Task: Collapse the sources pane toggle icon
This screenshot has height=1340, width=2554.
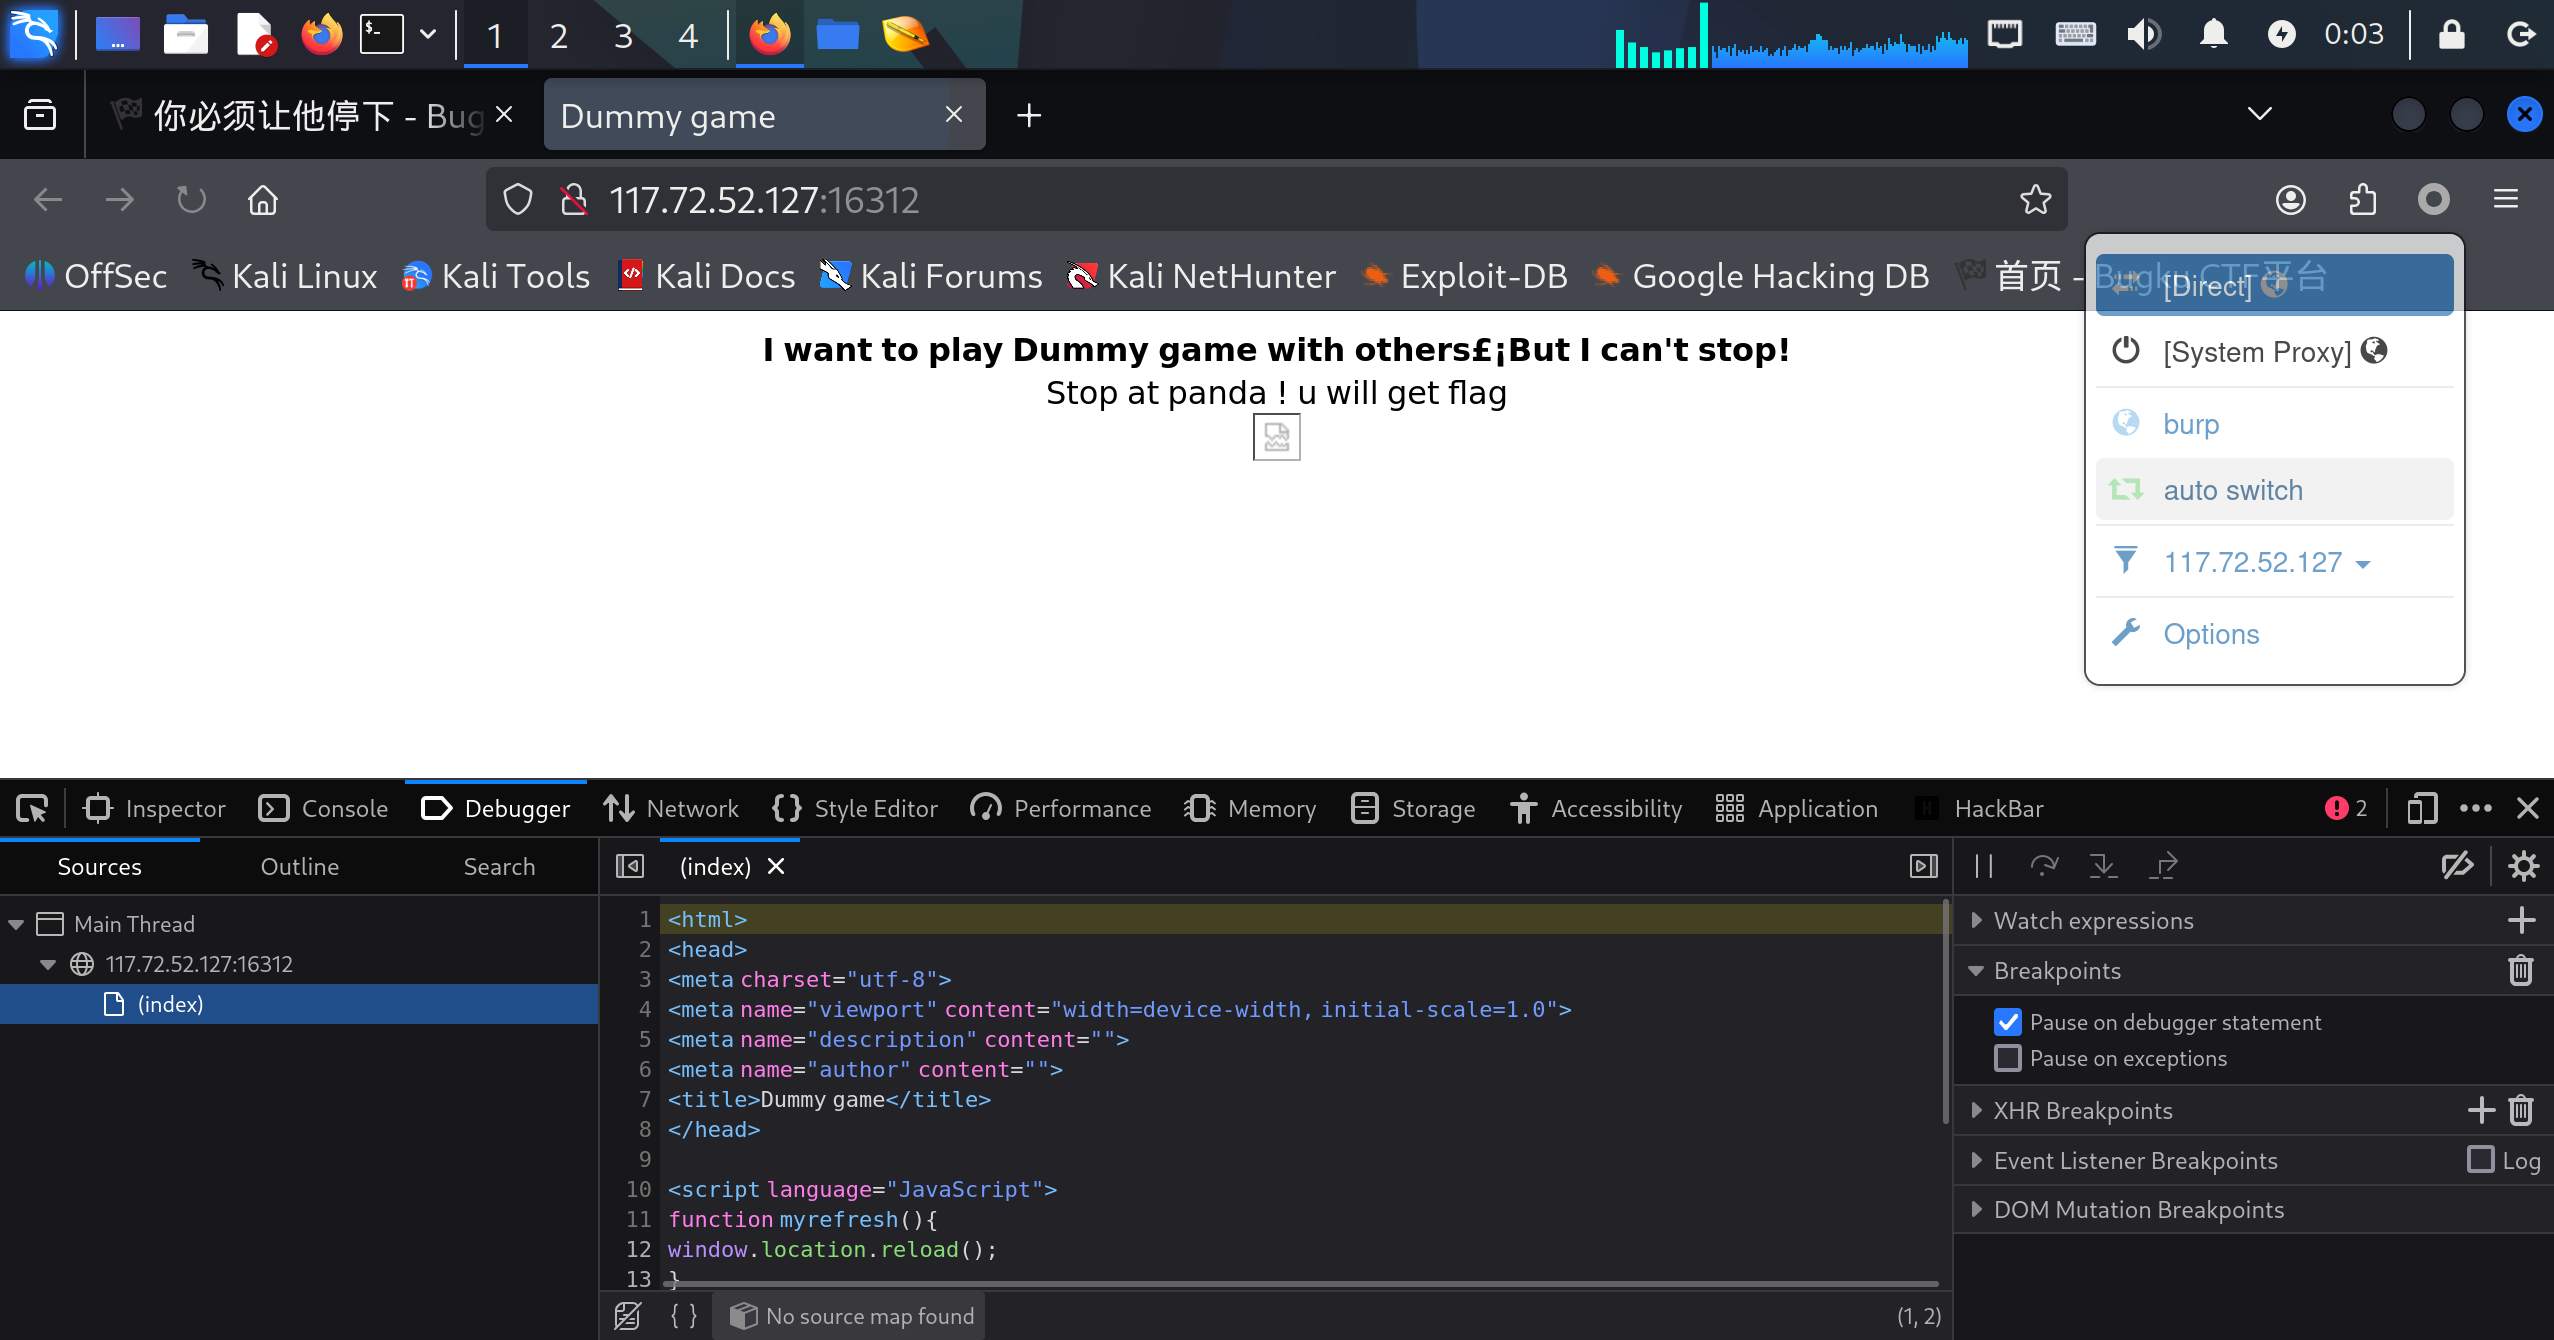Action: click(x=630, y=866)
